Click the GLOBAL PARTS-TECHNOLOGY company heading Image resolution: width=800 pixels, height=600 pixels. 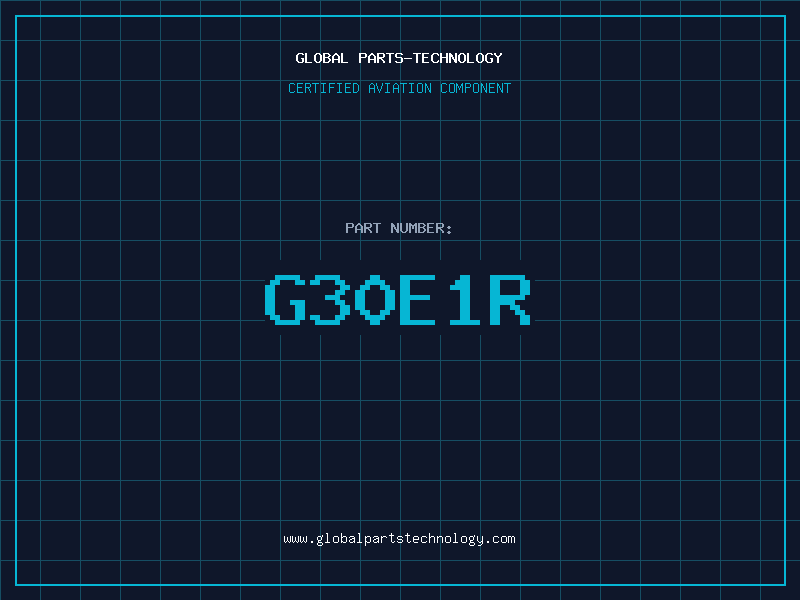399,58
